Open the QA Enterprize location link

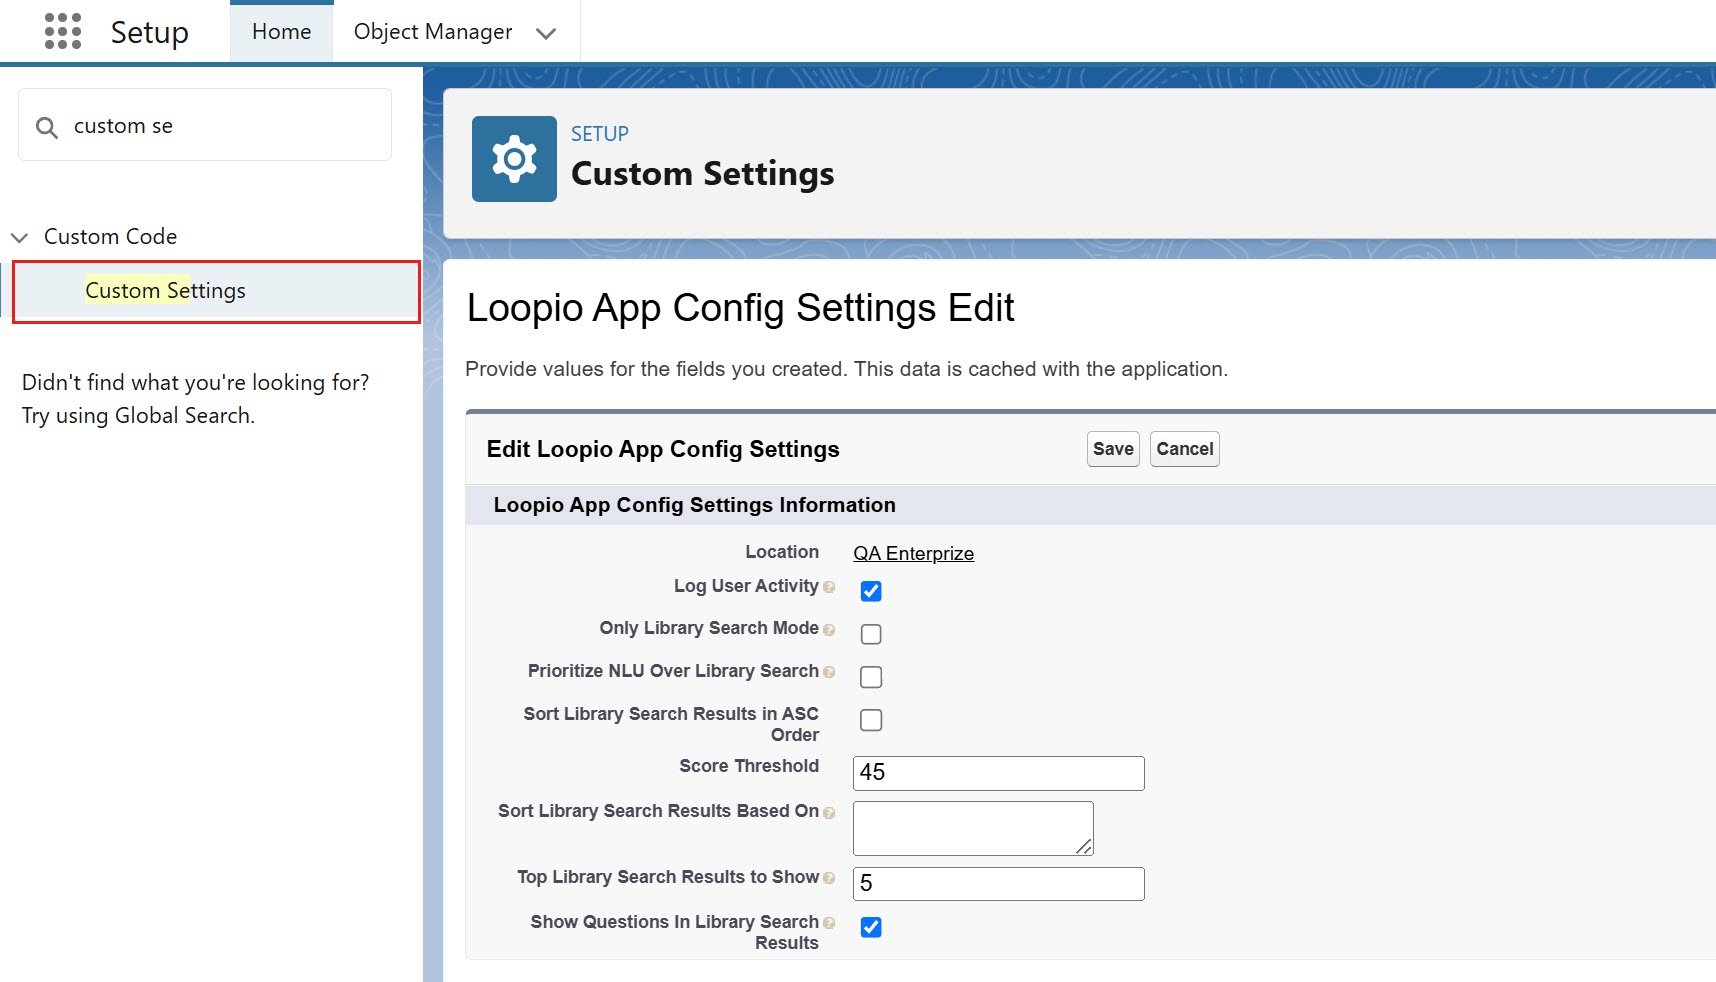914,553
